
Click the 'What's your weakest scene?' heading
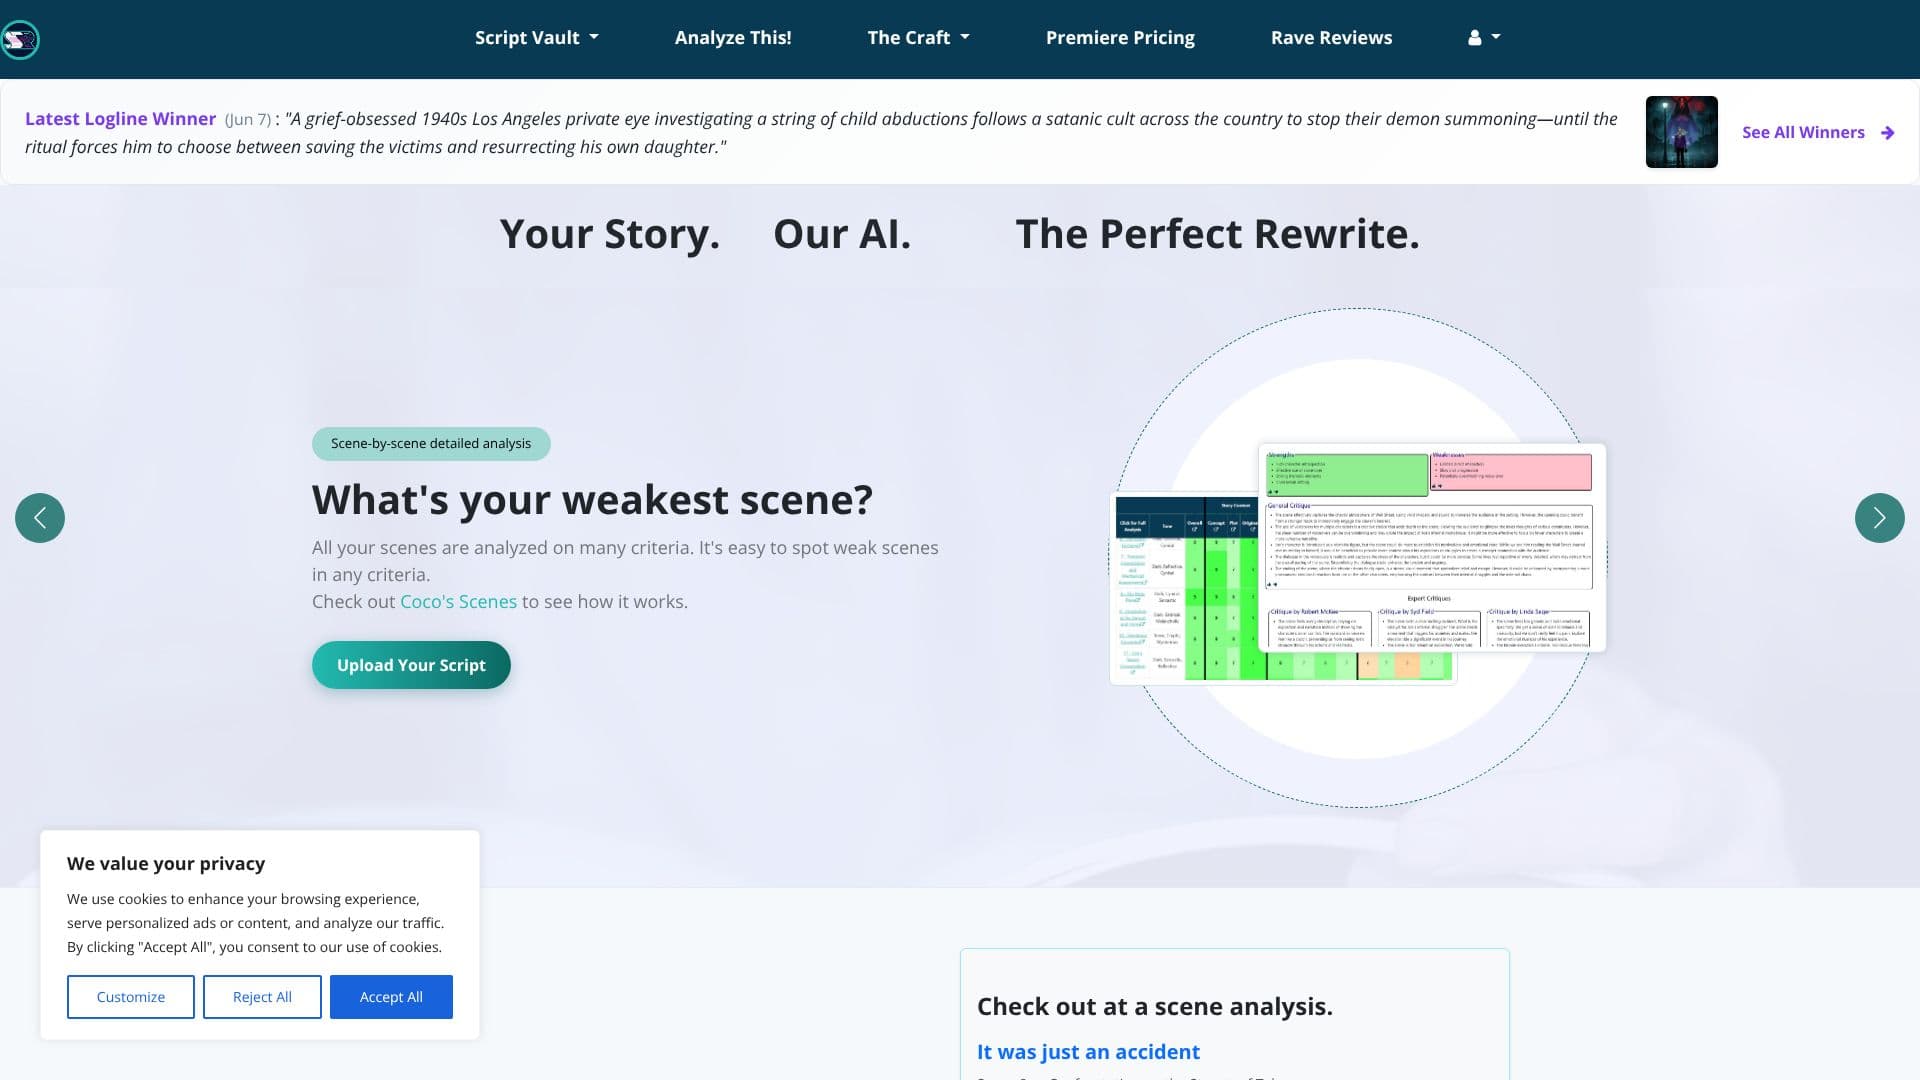[592, 500]
